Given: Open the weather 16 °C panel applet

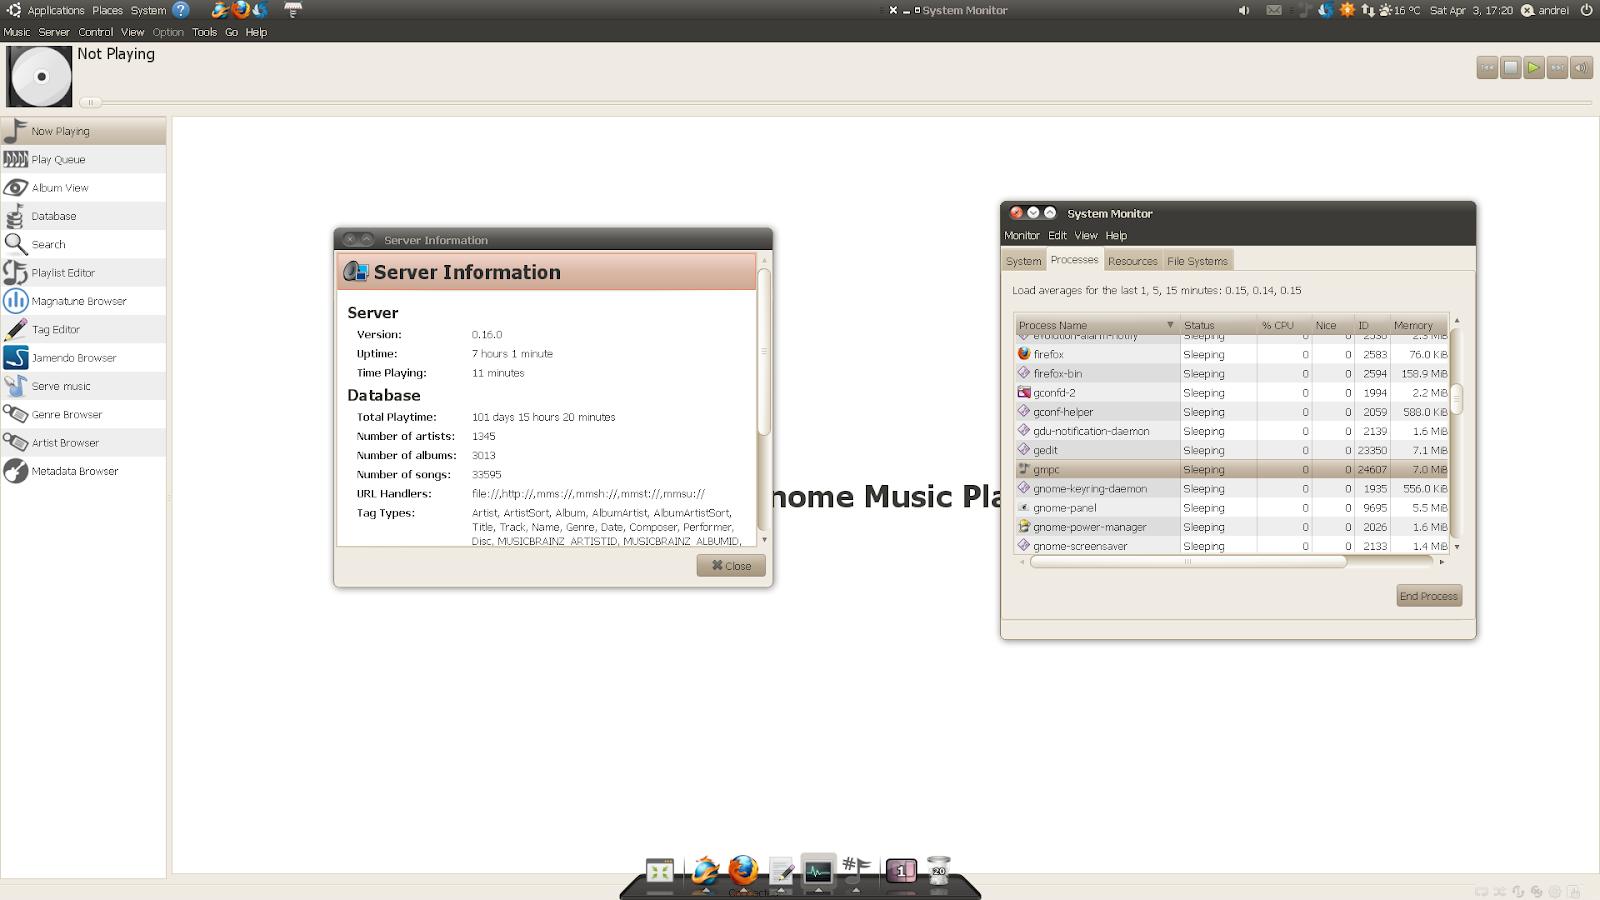Looking at the screenshot, I should pos(1399,10).
